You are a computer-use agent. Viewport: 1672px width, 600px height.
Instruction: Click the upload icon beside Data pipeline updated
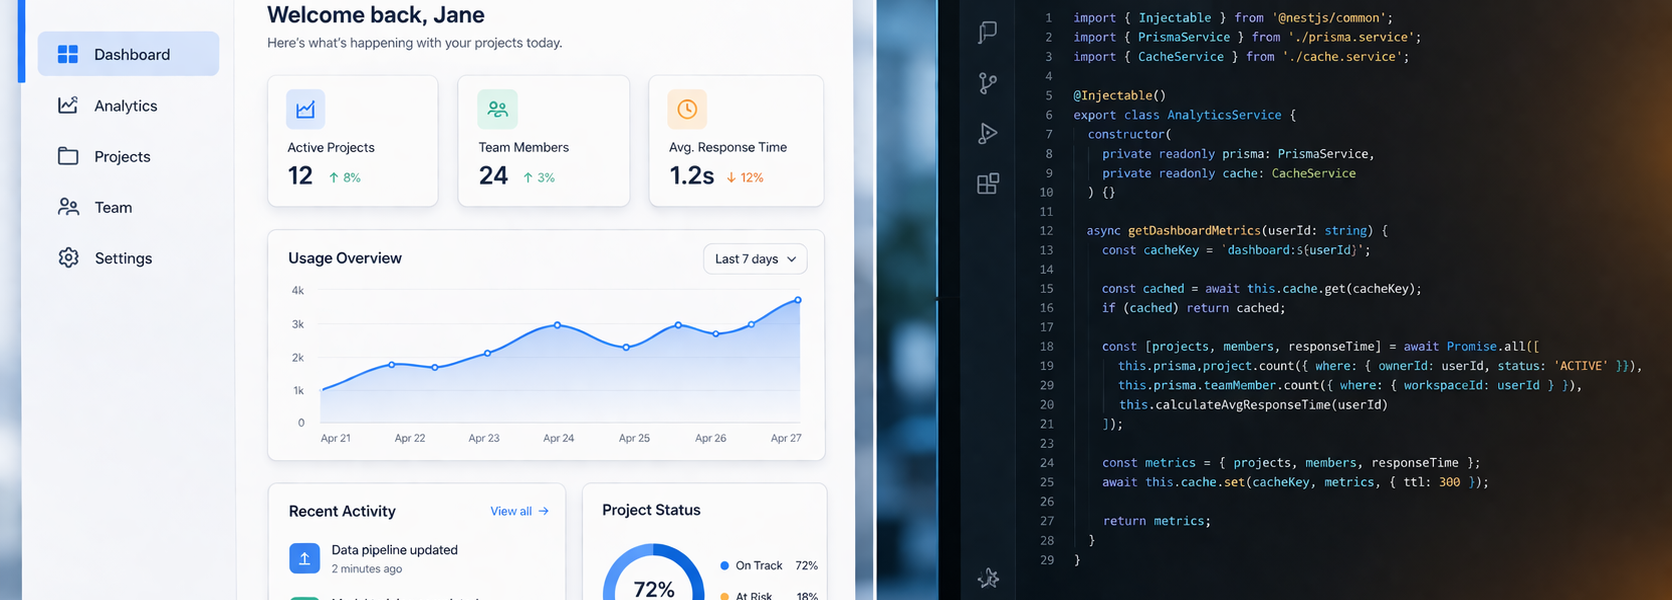(304, 558)
